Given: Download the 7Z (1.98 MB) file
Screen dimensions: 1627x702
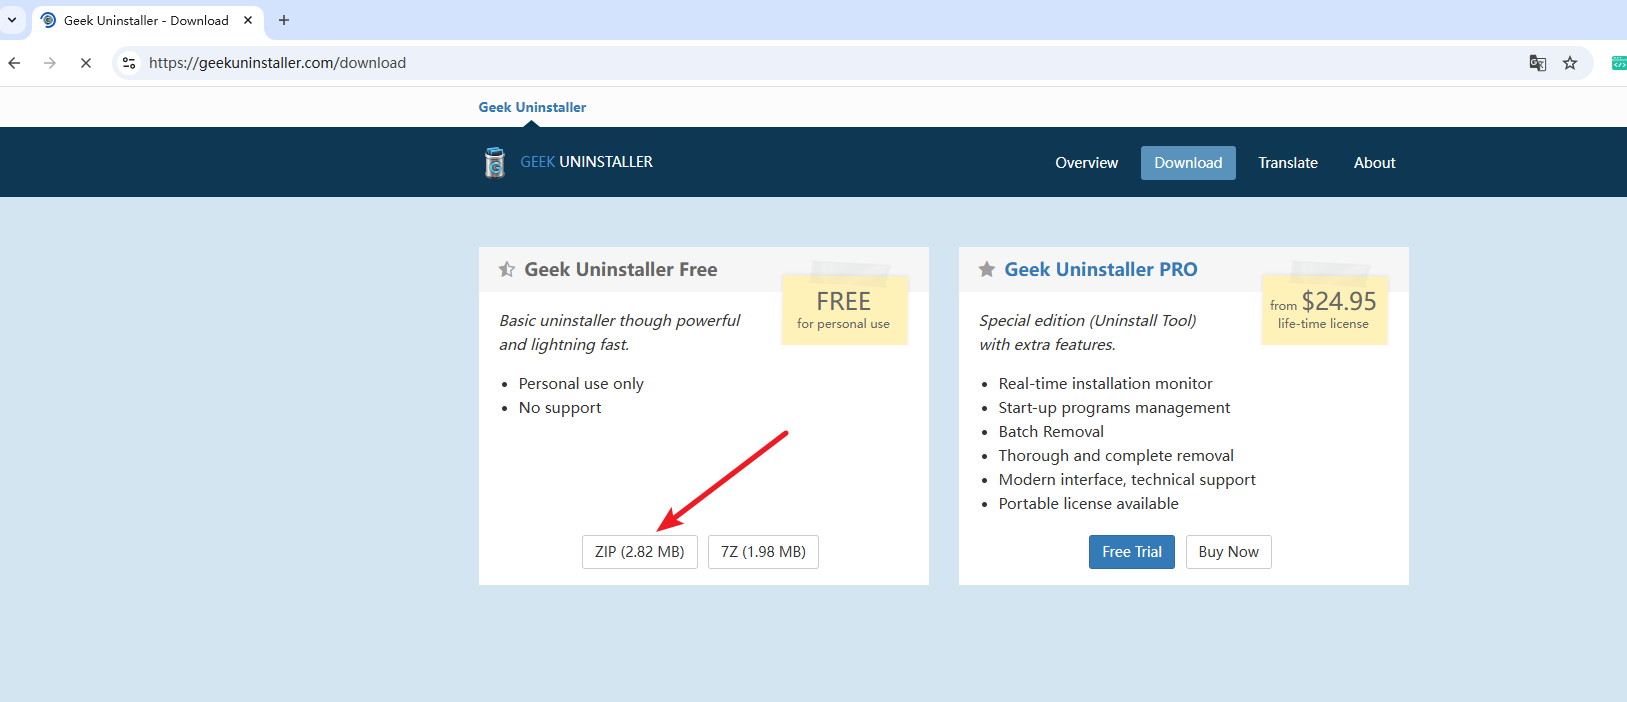Looking at the screenshot, I should 763,552.
